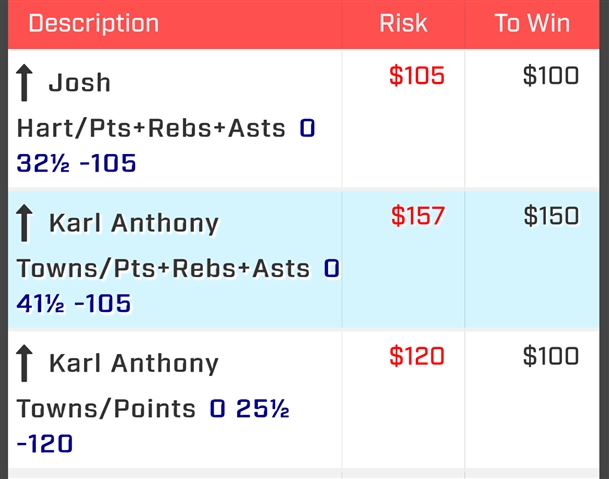Click the Description column header
This screenshot has height=479, width=609.
tap(94, 23)
